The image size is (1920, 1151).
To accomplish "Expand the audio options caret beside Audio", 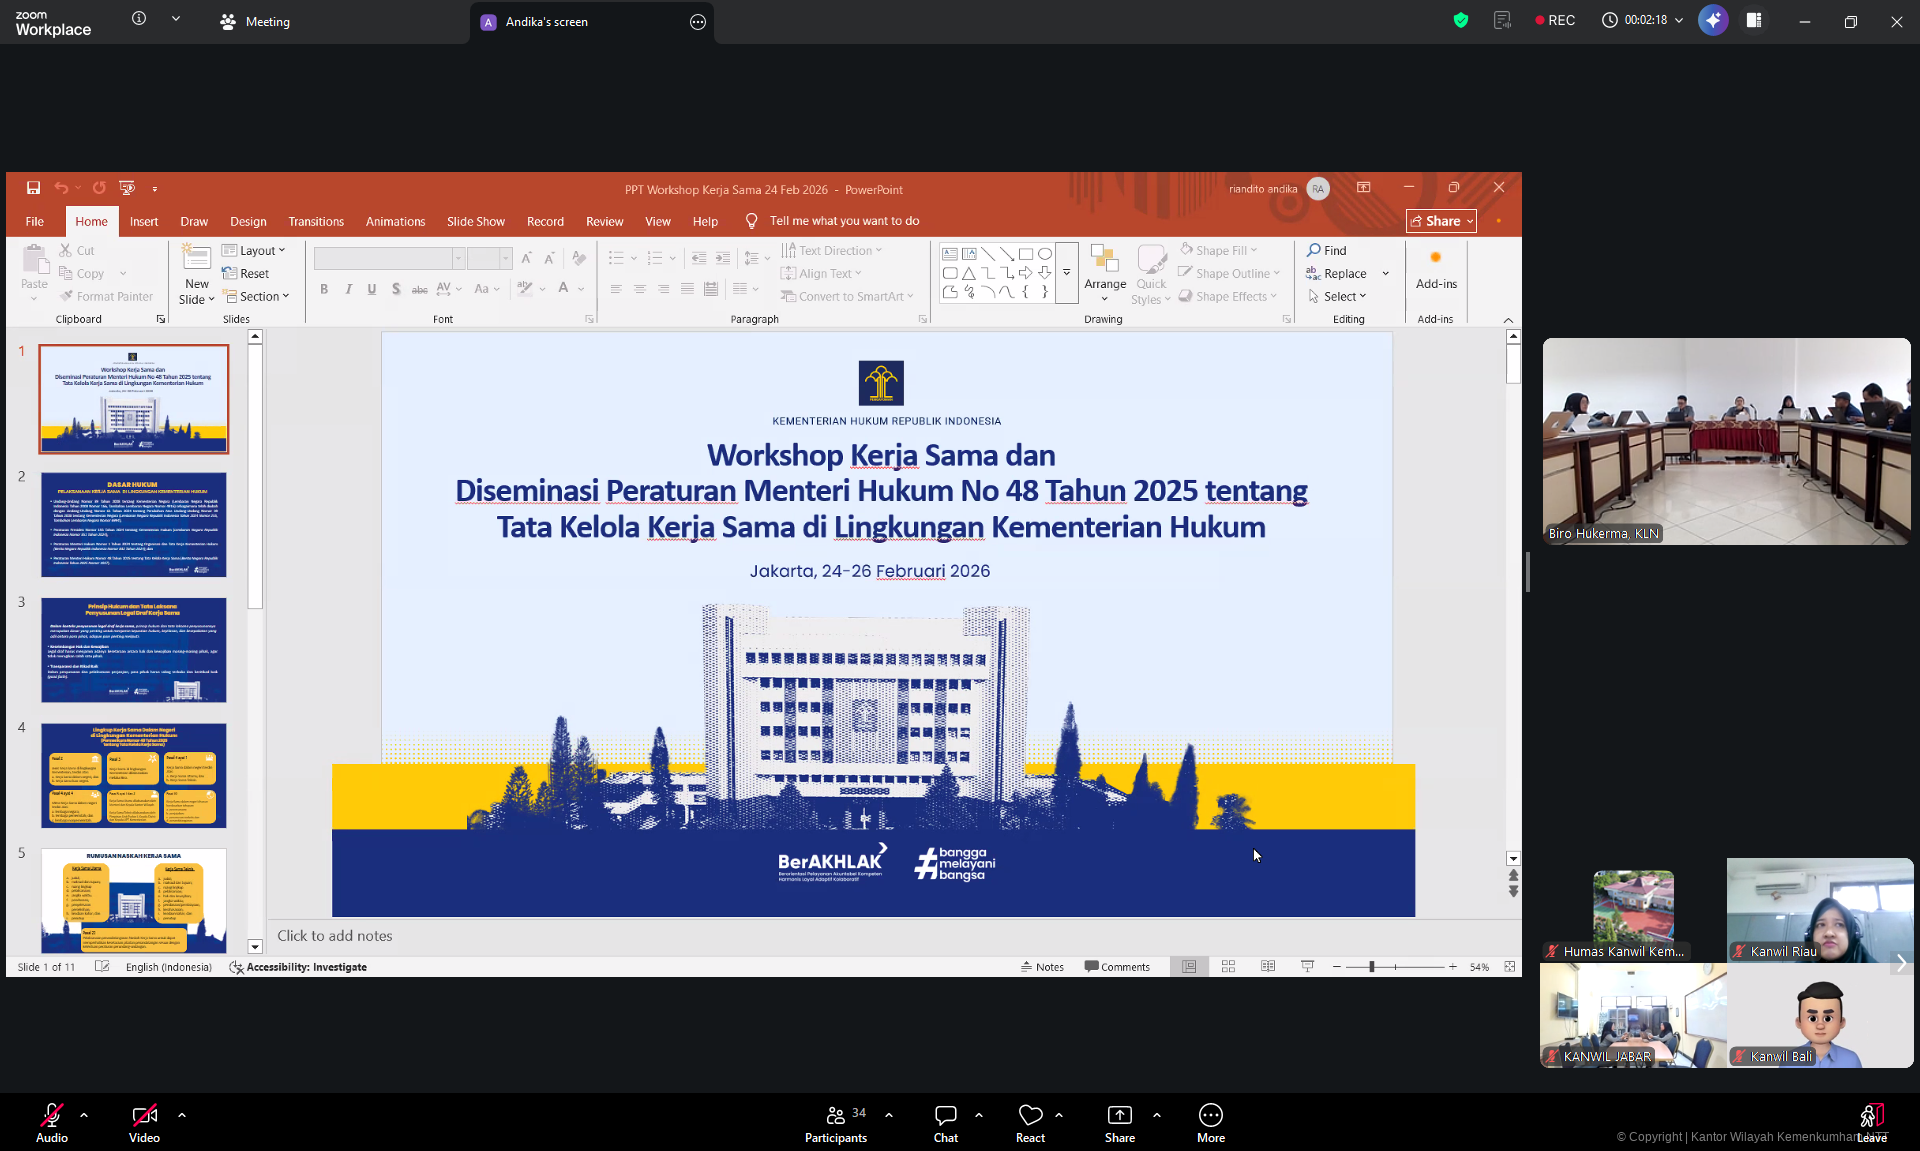I will coord(84,1114).
